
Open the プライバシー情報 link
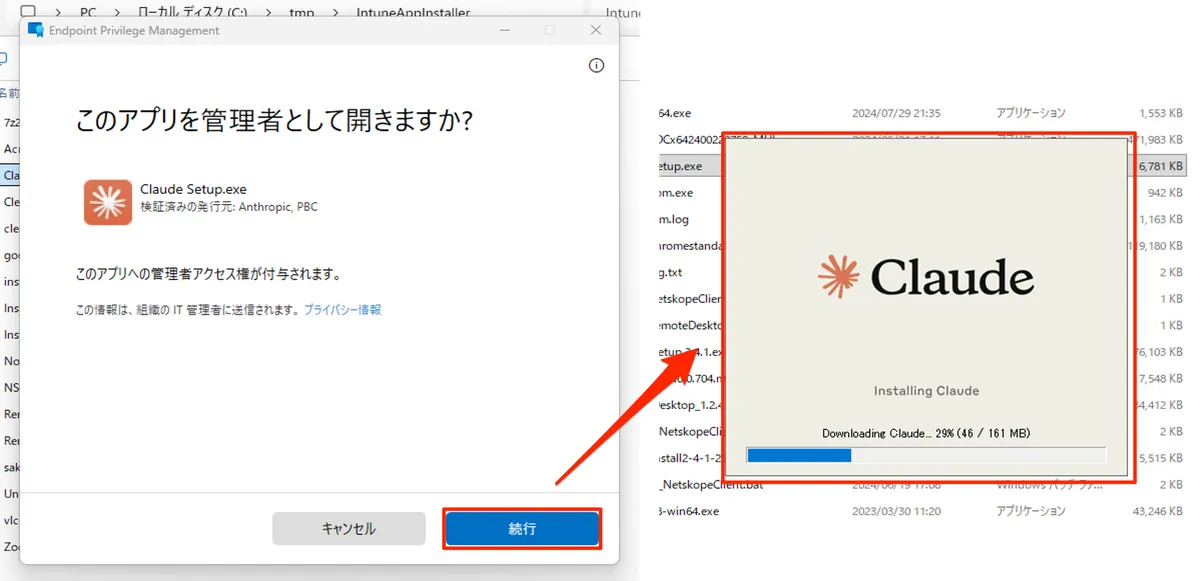[342, 310]
